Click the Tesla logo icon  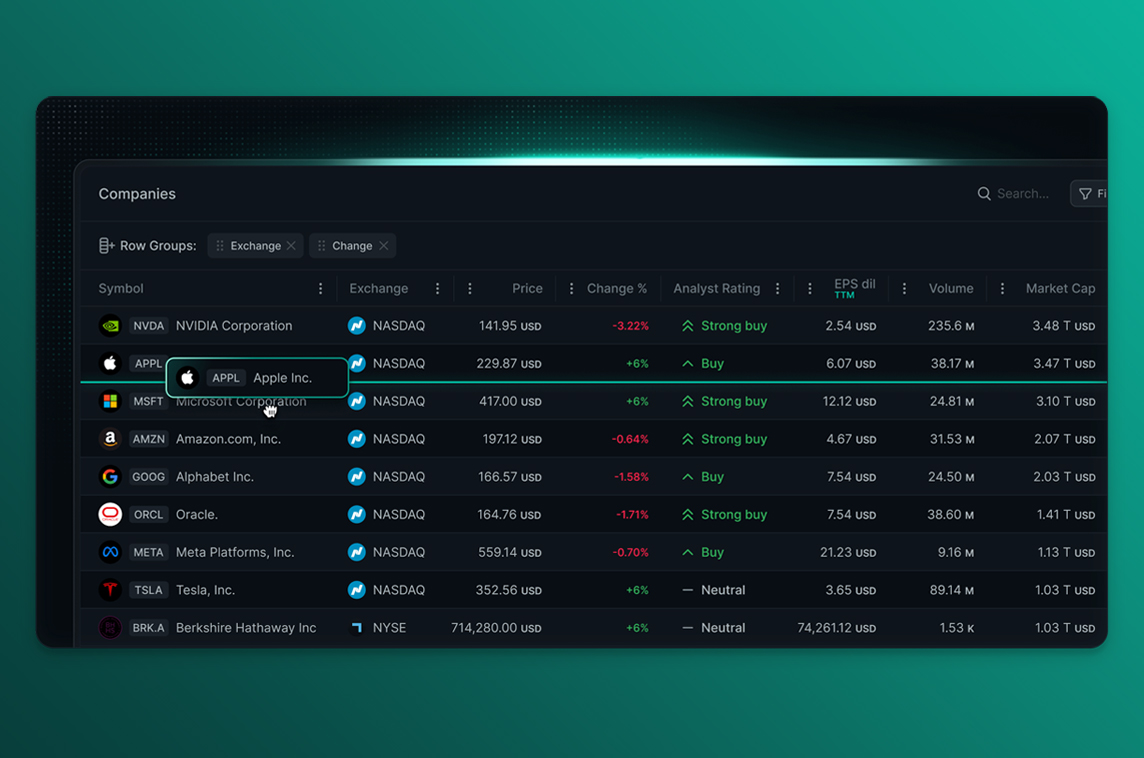click(110, 589)
